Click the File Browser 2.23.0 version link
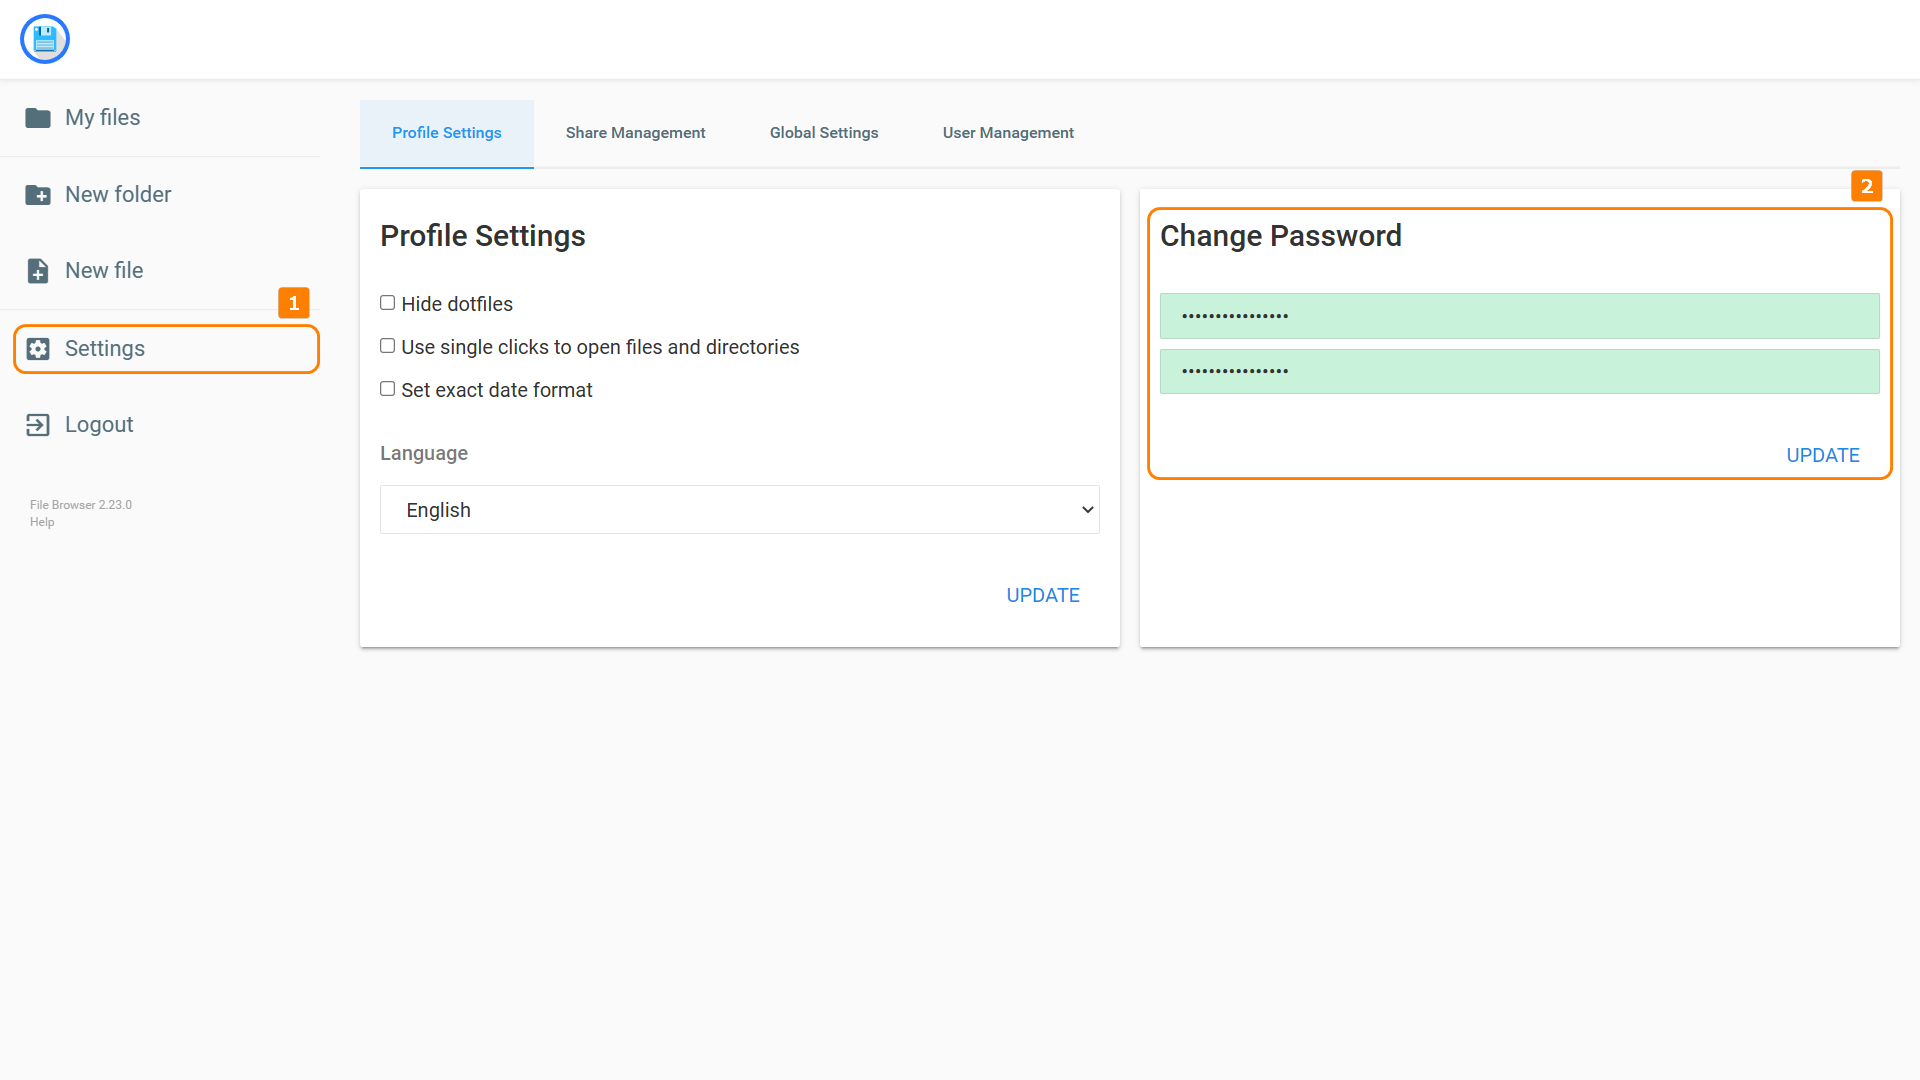Image resolution: width=1920 pixels, height=1080 pixels. (81, 505)
